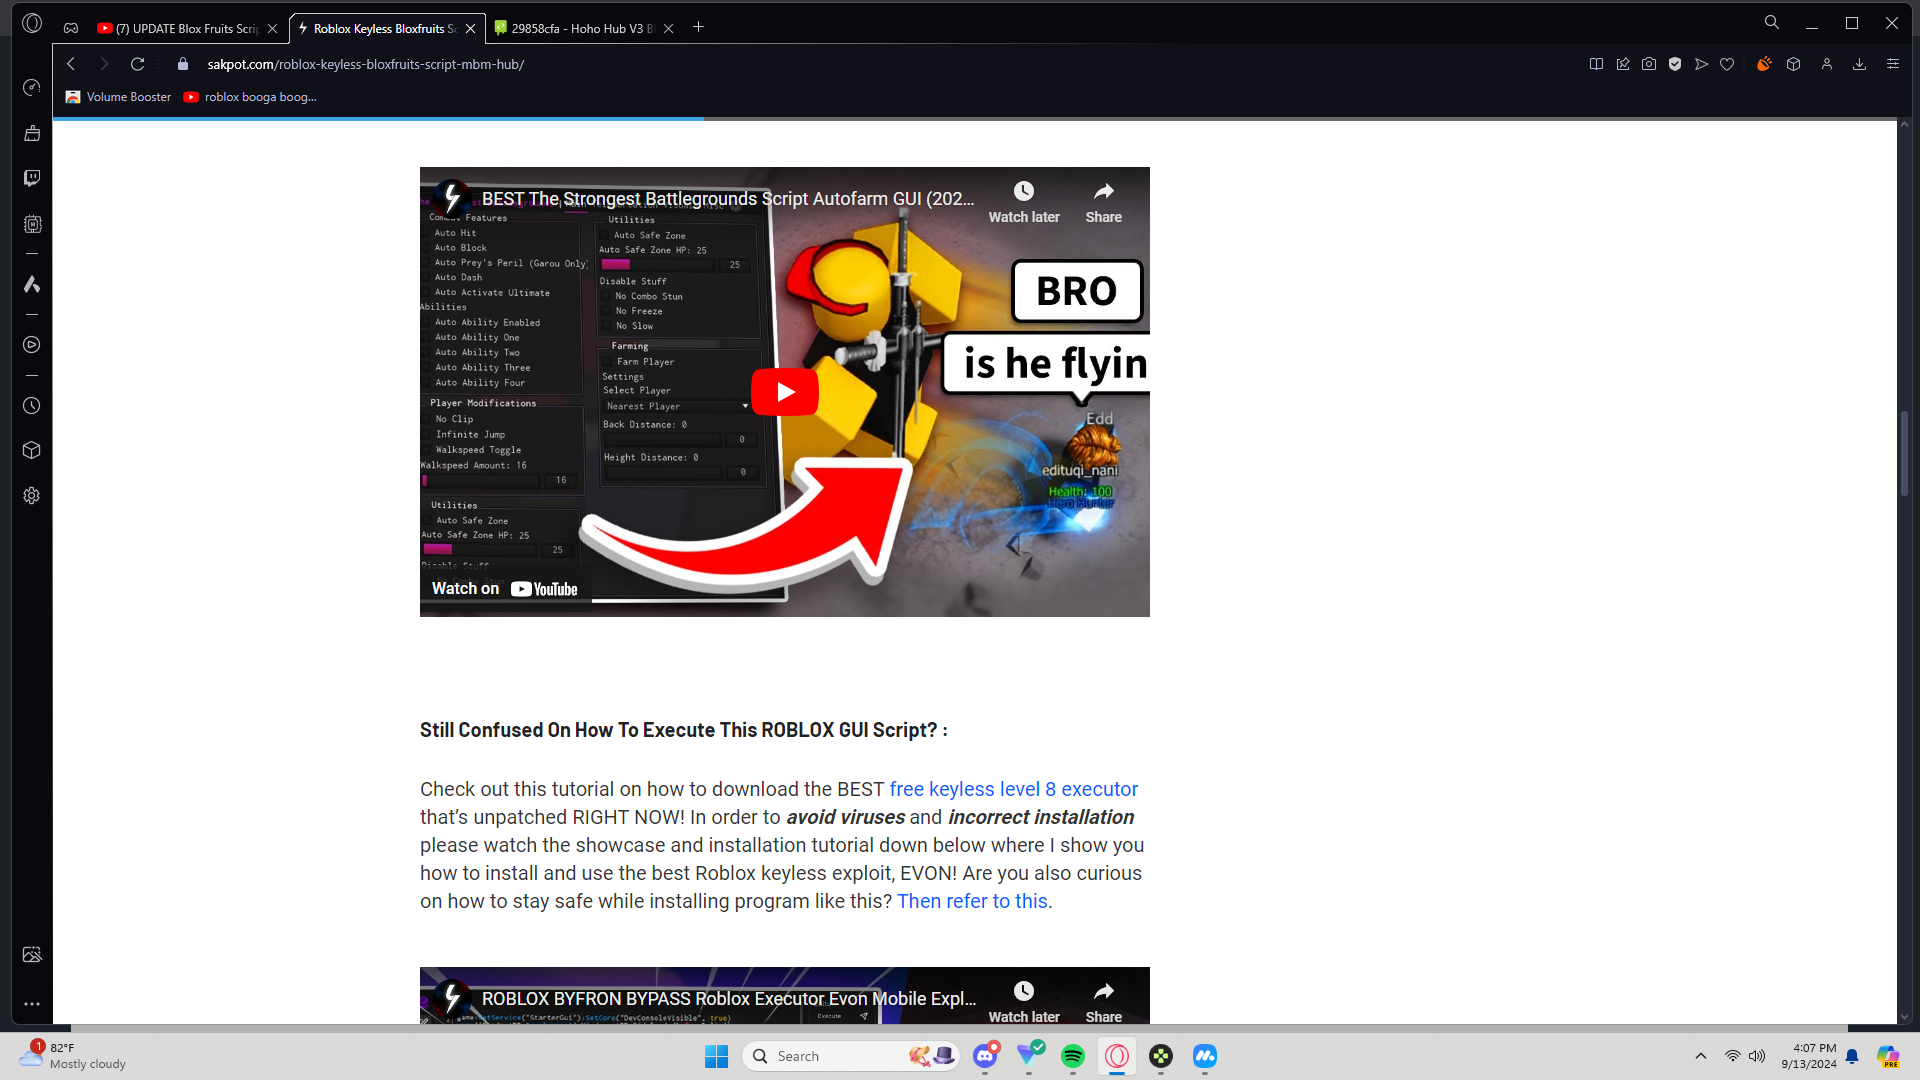Screen dimensions: 1920x1080
Task: Share the Strongest Battlegrounds video
Action: [x=1104, y=202]
